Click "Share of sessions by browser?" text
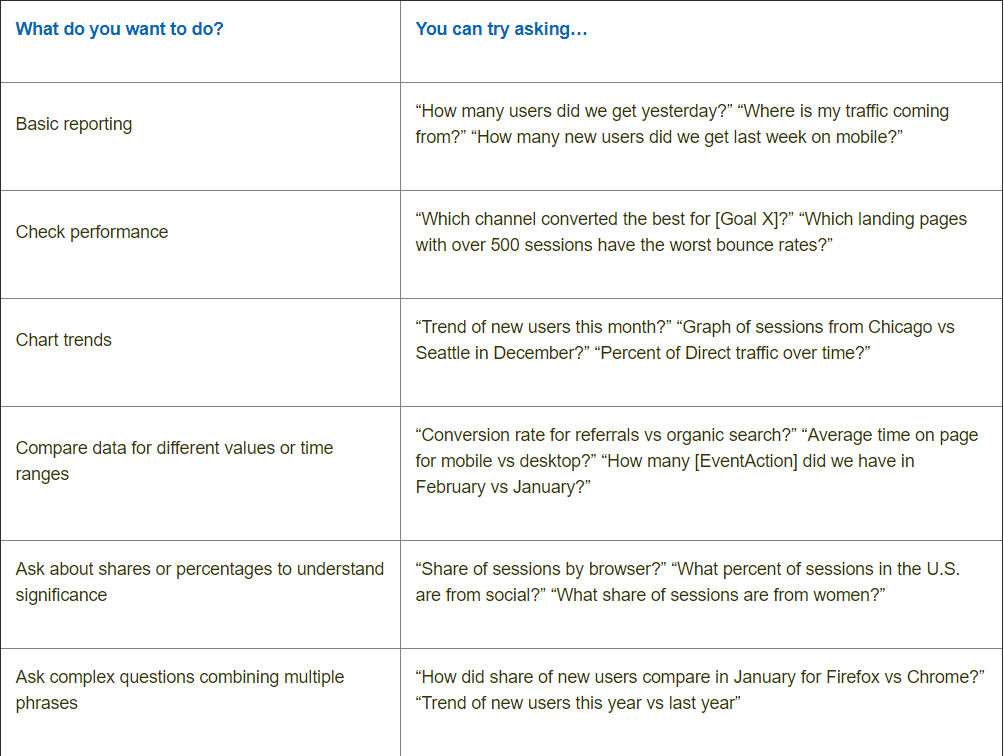This screenshot has width=1004, height=756. (541, 569)
